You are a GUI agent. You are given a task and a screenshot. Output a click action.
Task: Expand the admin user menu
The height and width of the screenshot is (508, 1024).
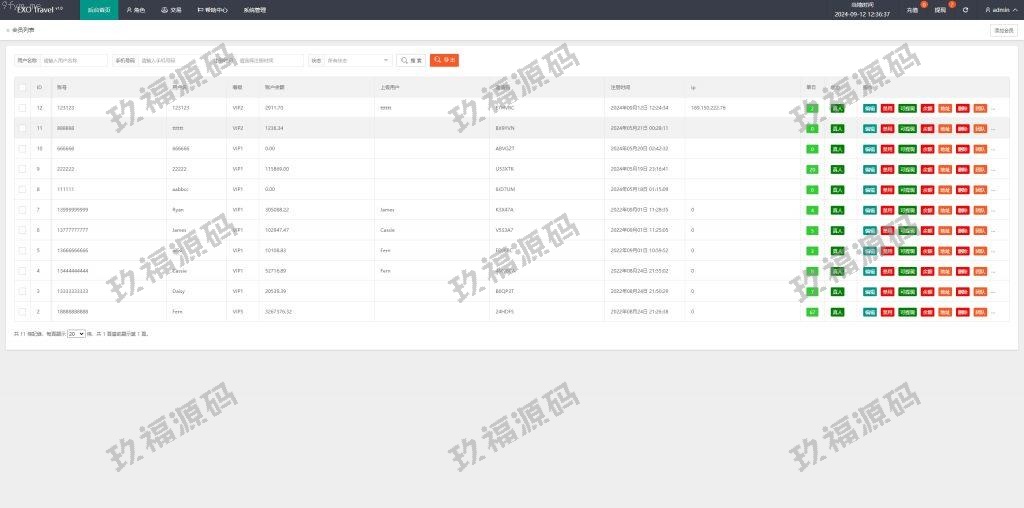[x=1000, y=10]
